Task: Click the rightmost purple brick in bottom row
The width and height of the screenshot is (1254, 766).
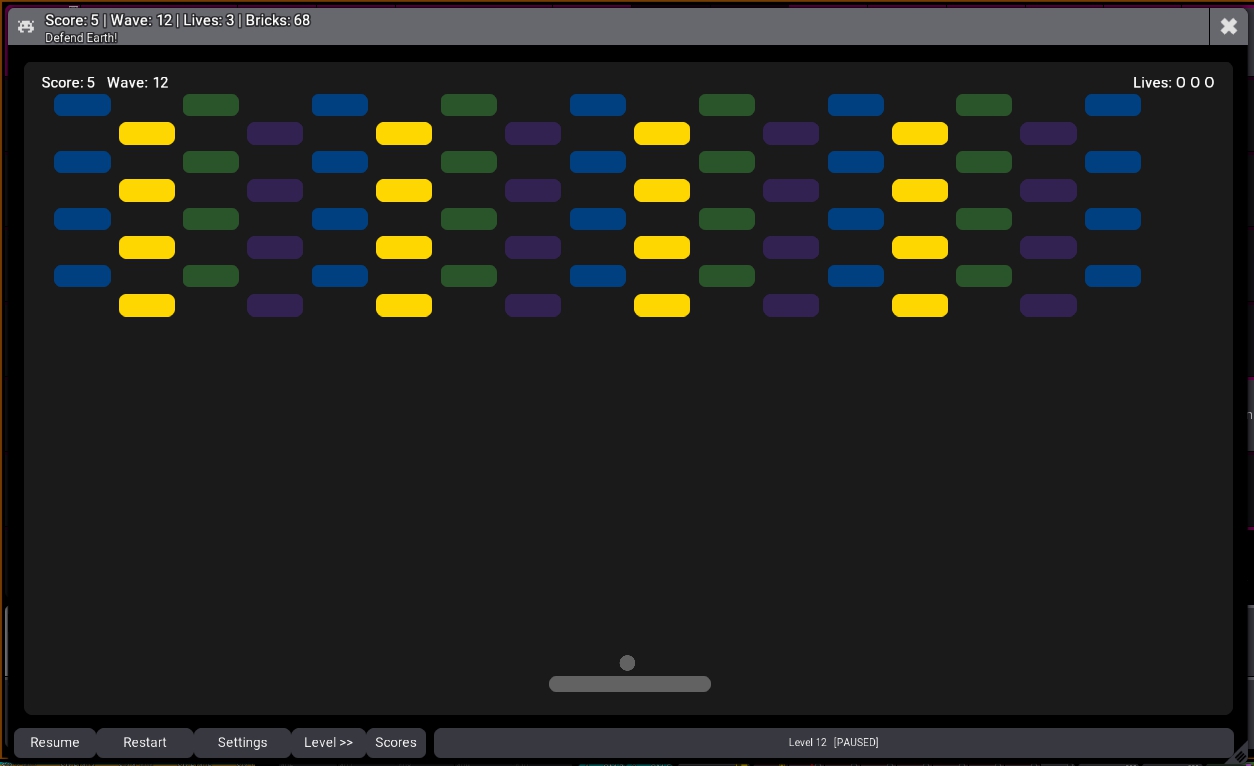Action: pyautogui.click(x=1048, y=305)
